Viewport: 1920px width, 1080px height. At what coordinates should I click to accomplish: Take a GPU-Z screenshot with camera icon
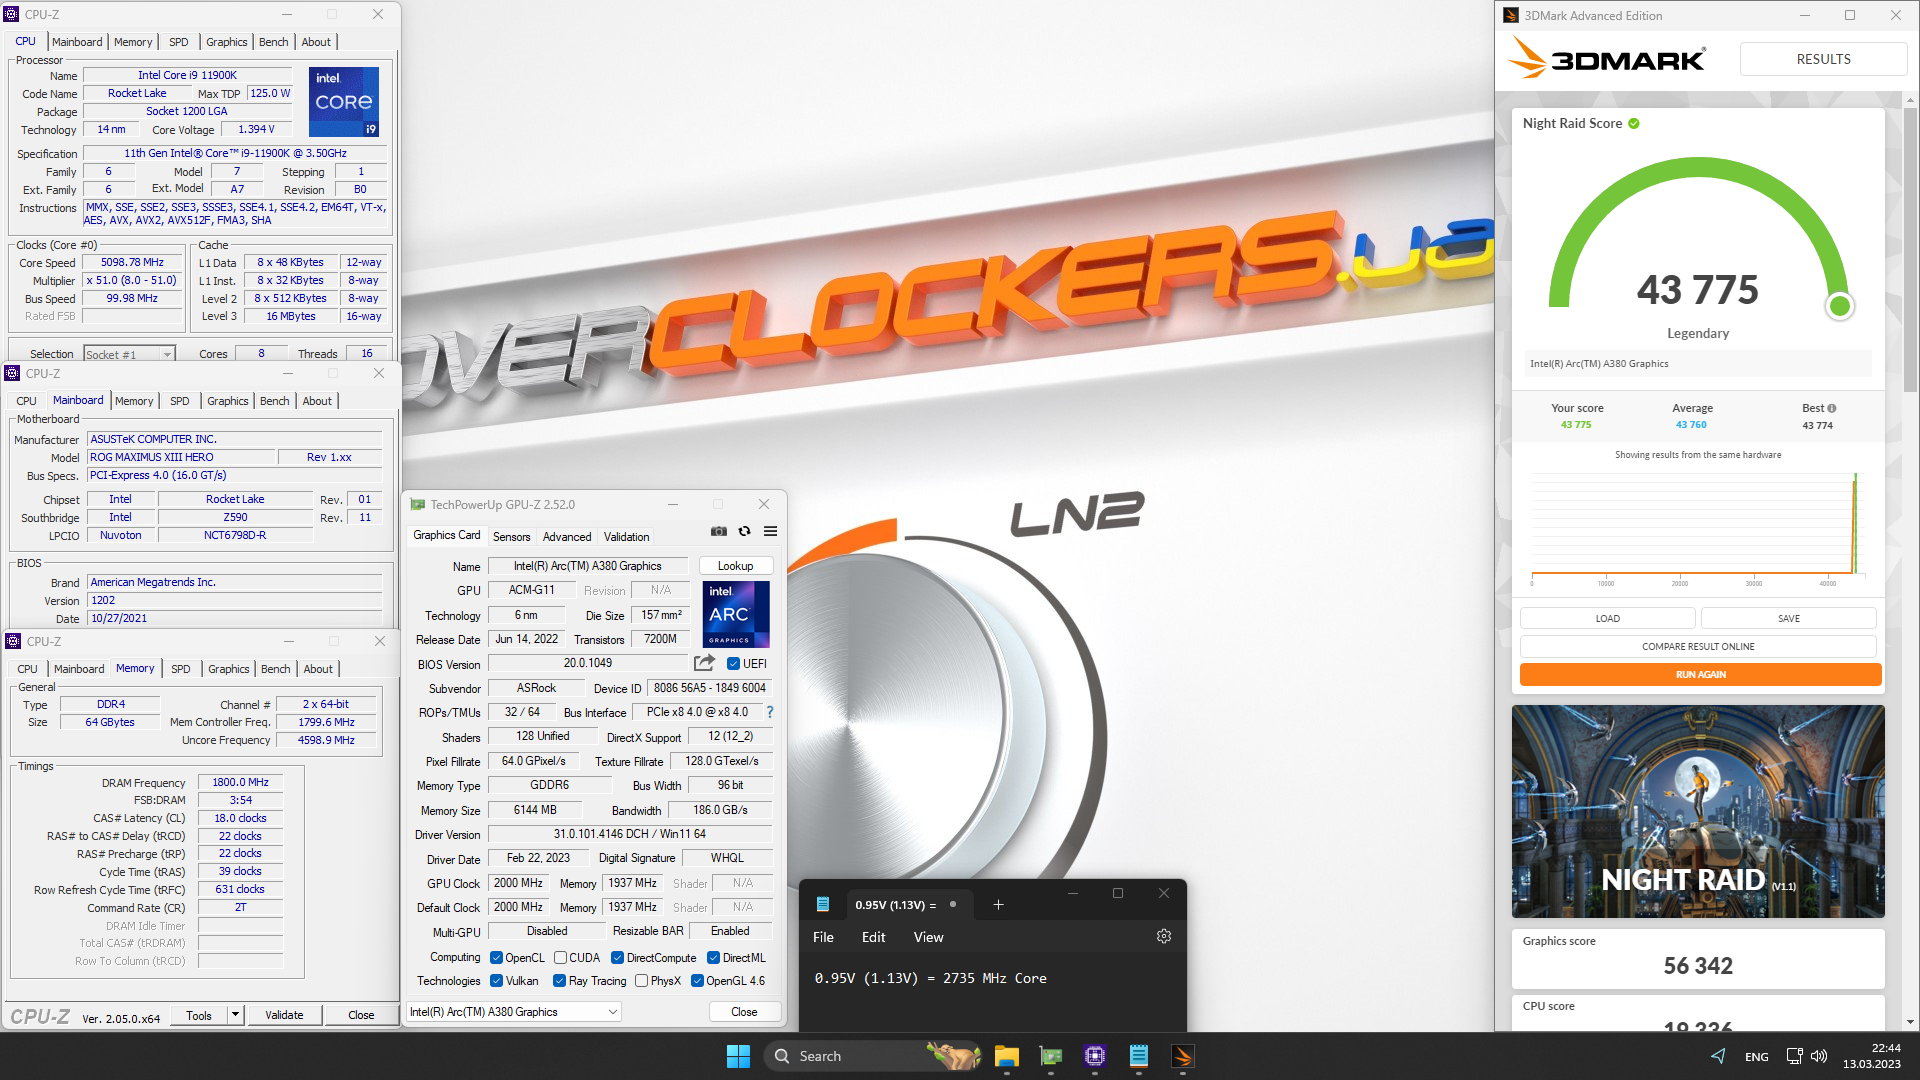(x=718, y=531)
